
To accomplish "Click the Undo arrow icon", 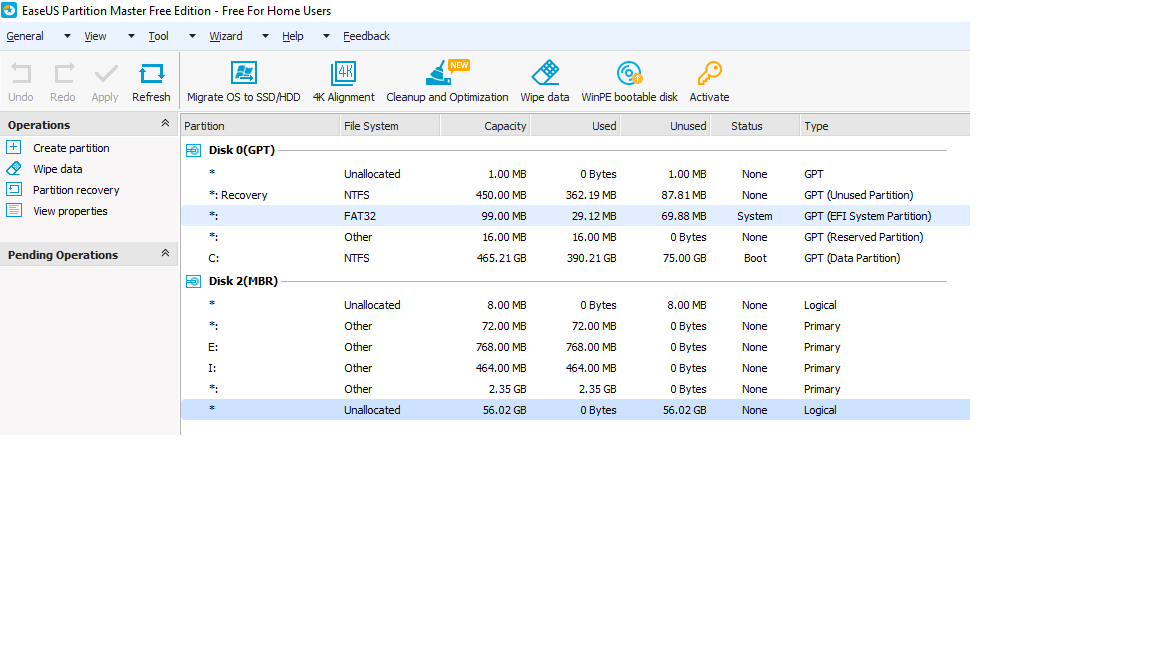I will (21, 73).
